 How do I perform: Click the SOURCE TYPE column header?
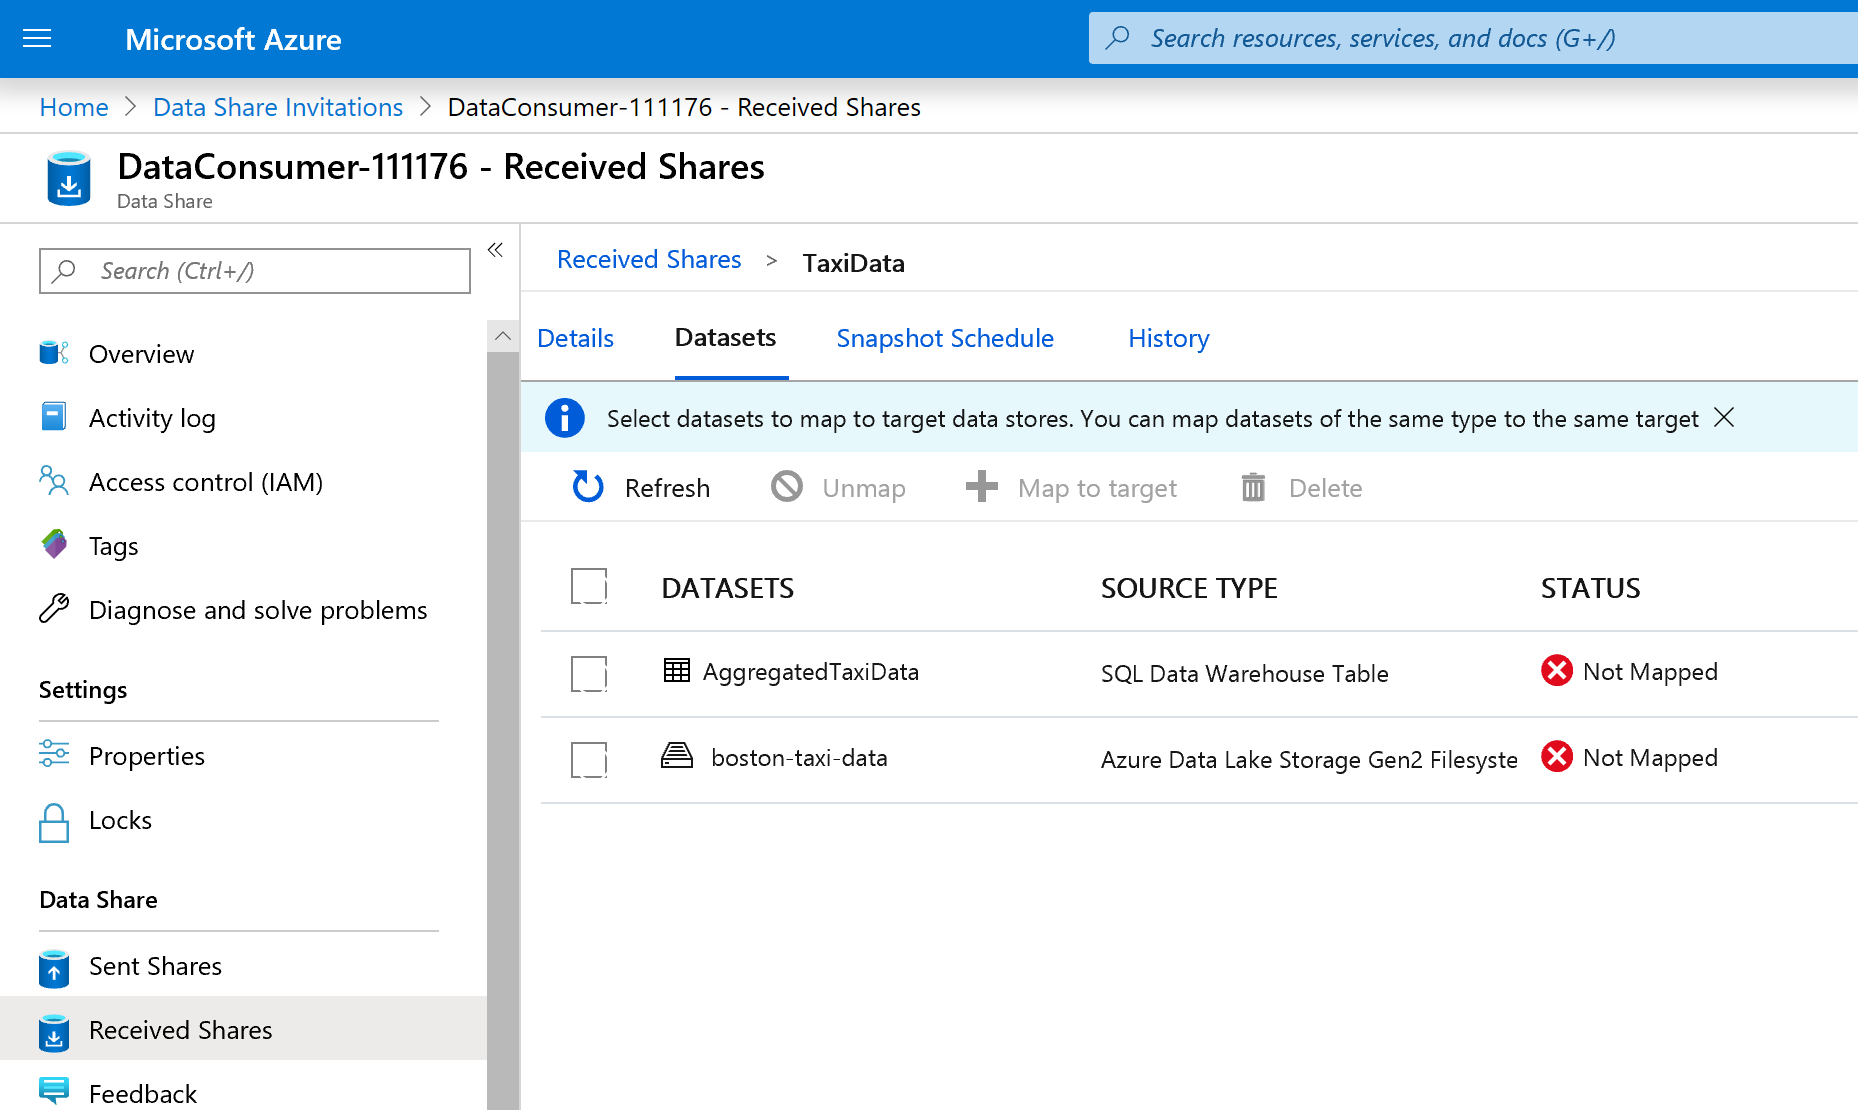click(1189, 588)
